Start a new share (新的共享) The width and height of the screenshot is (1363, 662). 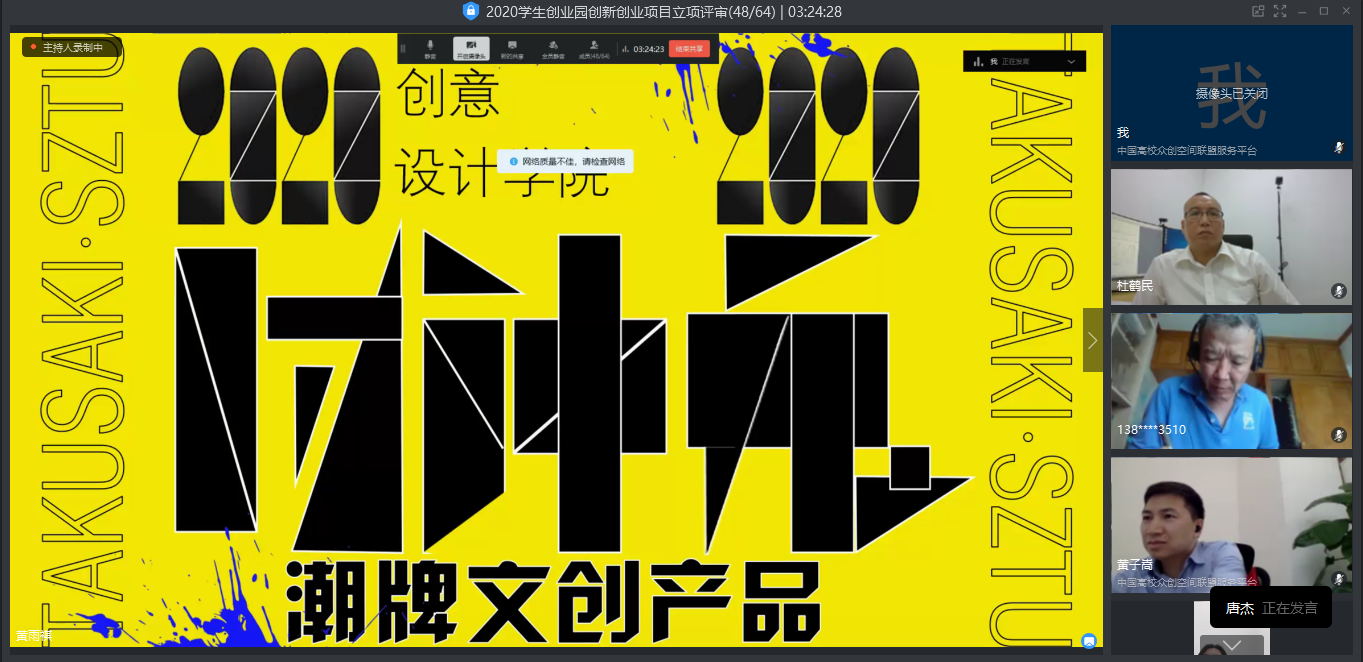[x=511, y=48]
